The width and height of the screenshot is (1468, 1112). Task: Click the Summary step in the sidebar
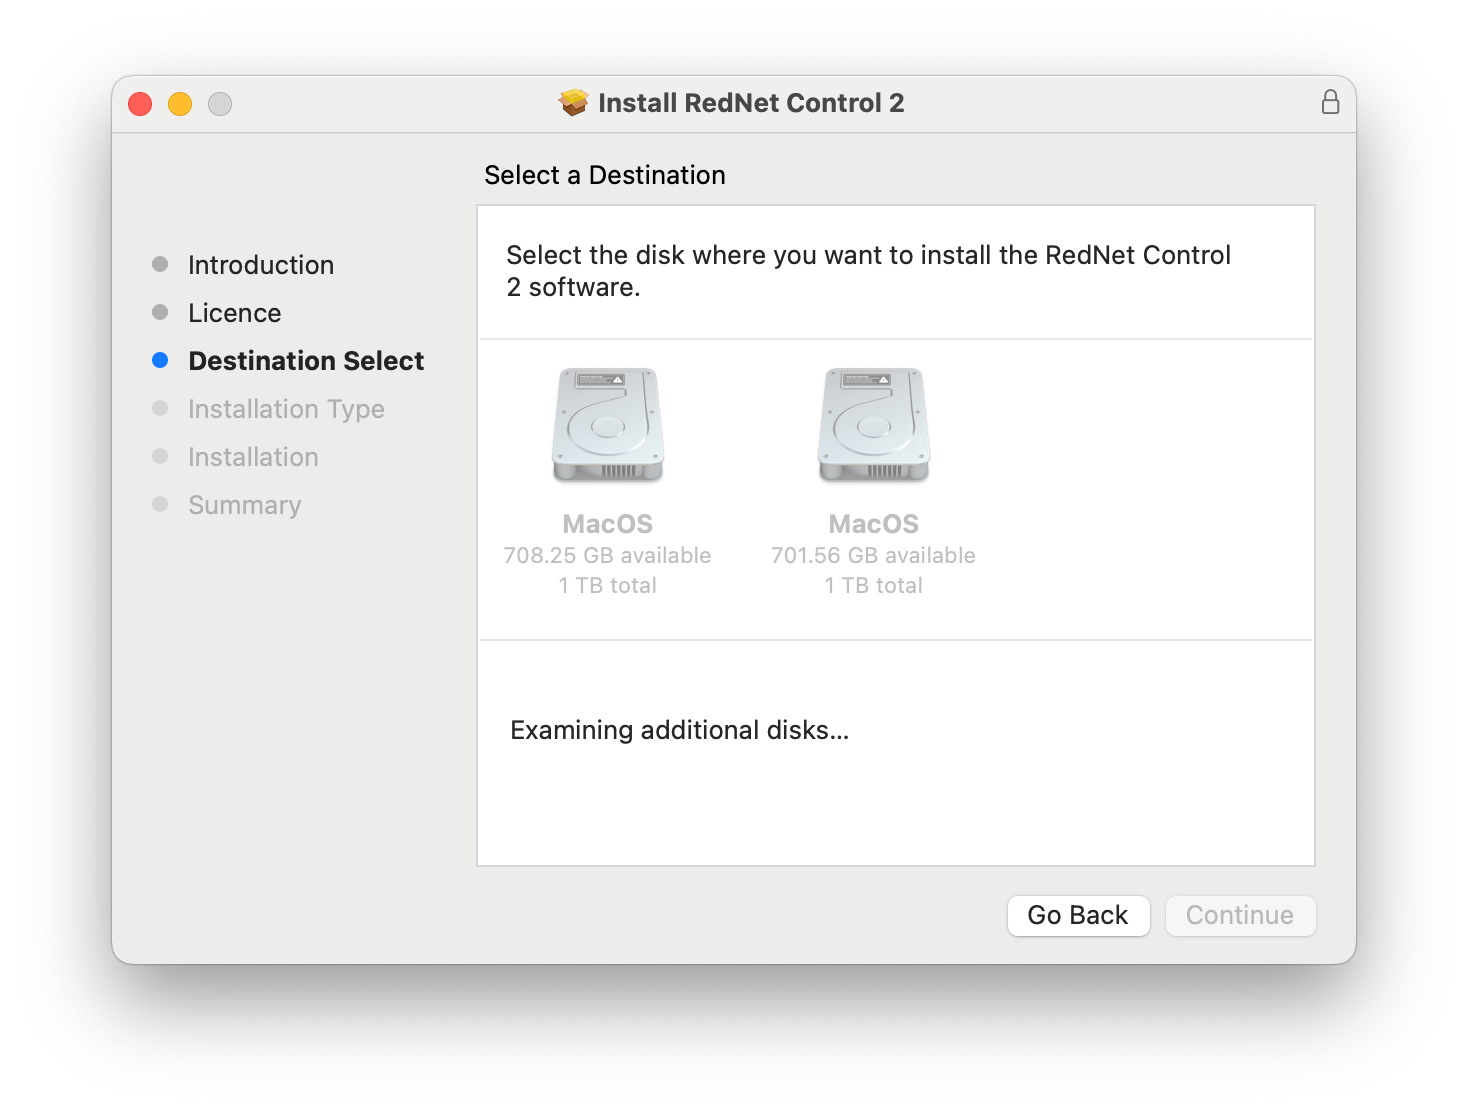(x=245, y=505)
